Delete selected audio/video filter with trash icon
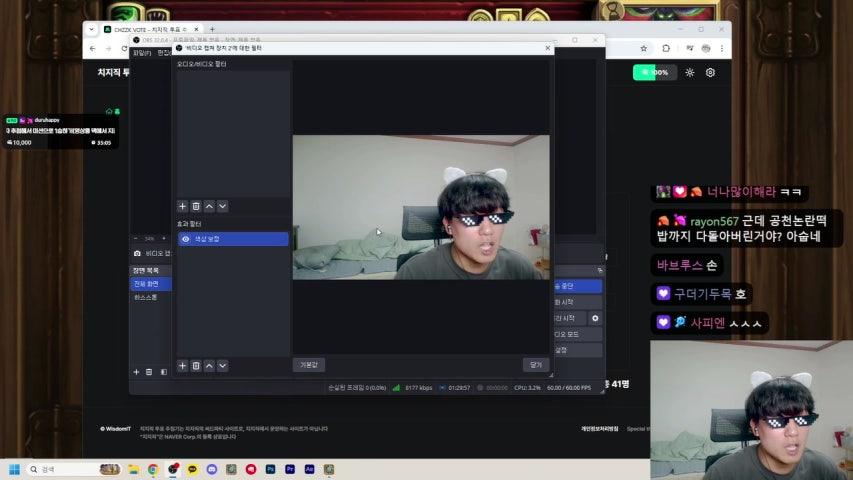This screenshot has height=480, width=853. pos(196,206)
